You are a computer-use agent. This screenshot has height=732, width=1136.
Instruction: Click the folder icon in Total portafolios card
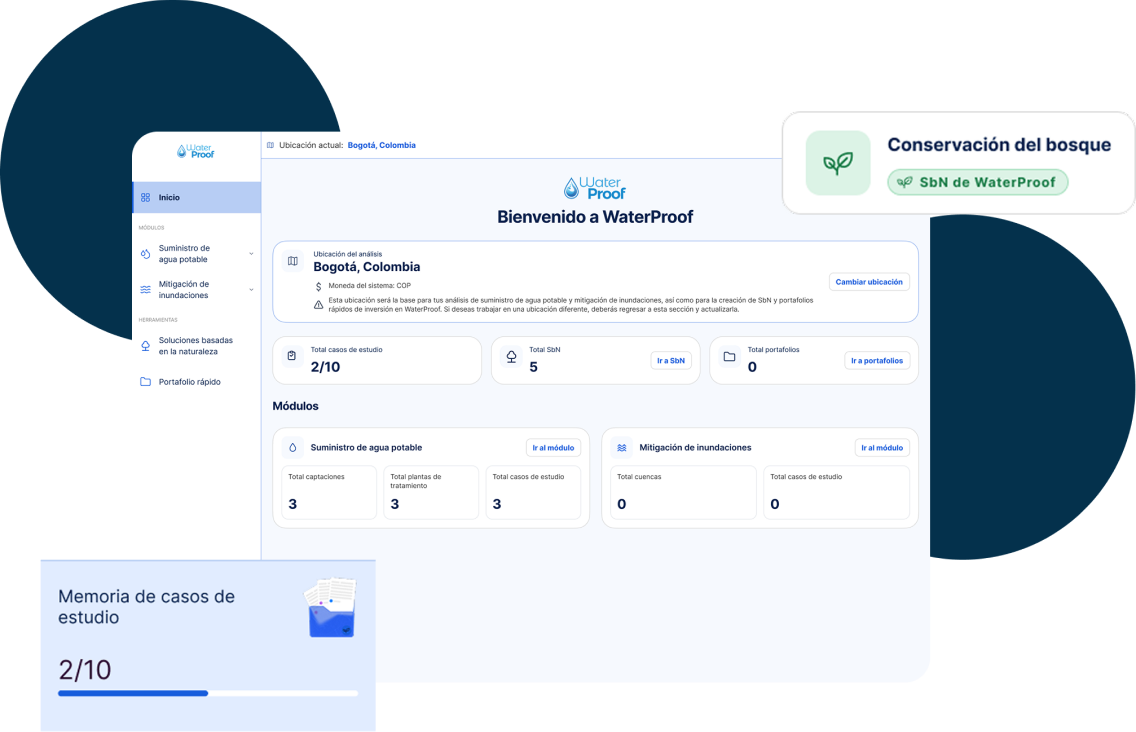[730, 357]
